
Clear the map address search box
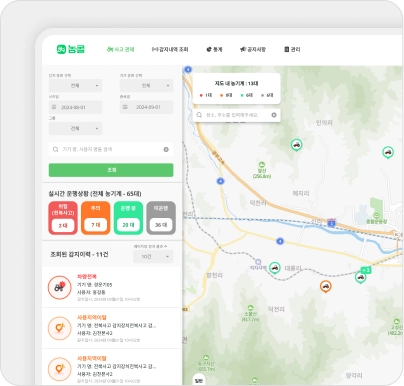click(274, 115)
